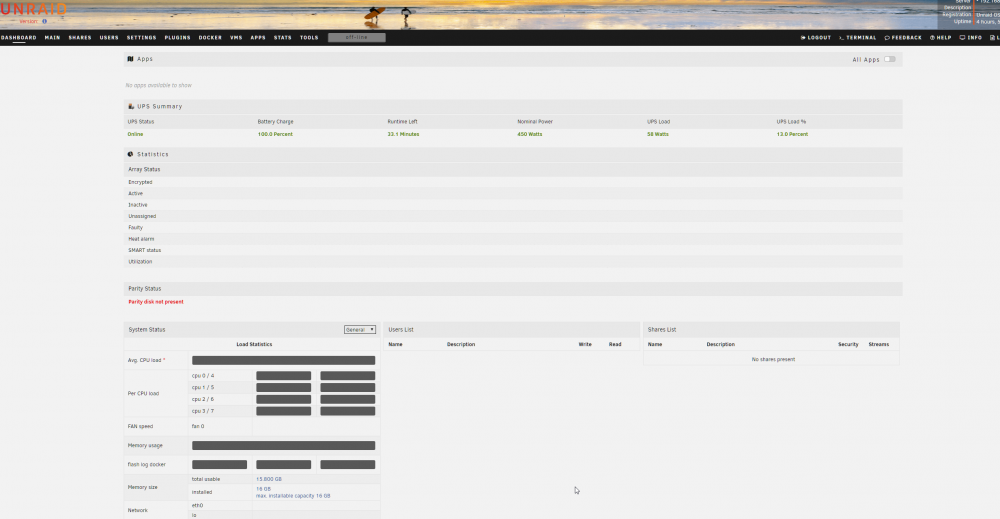
Task: Click the first flash log docker bar
Action: [x=219, y=465]
